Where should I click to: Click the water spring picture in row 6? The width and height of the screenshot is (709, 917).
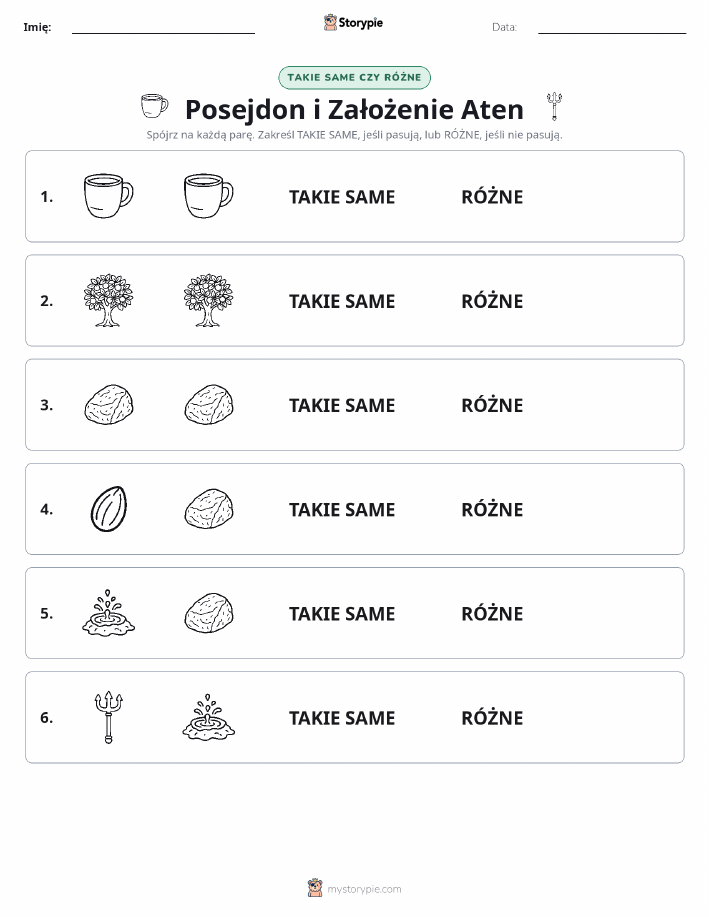(x=208, y=717)
